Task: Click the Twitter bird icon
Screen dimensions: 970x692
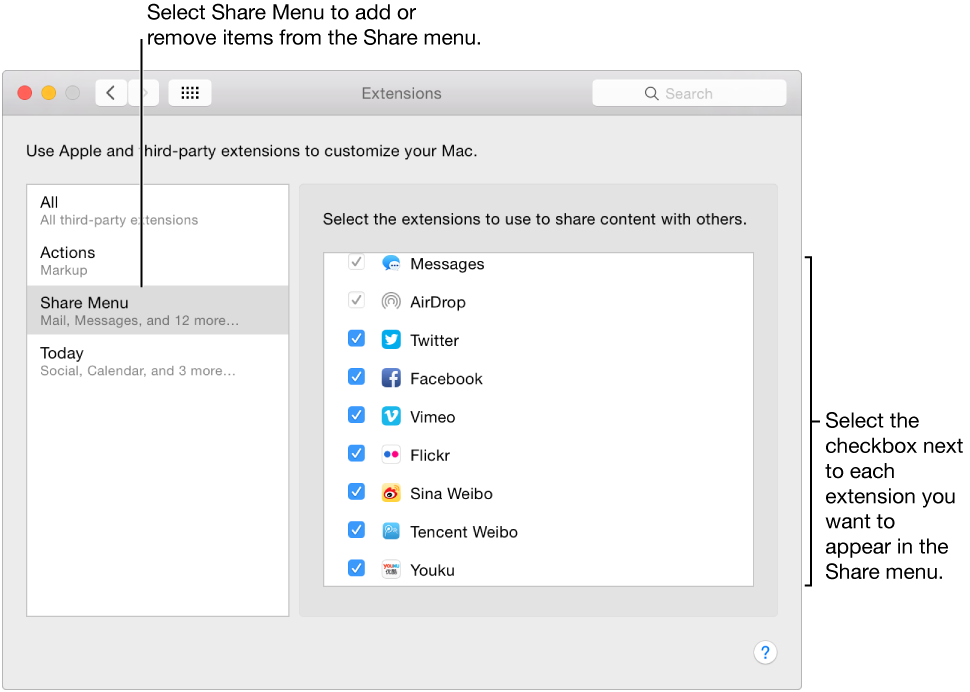Action: (390, 339)
